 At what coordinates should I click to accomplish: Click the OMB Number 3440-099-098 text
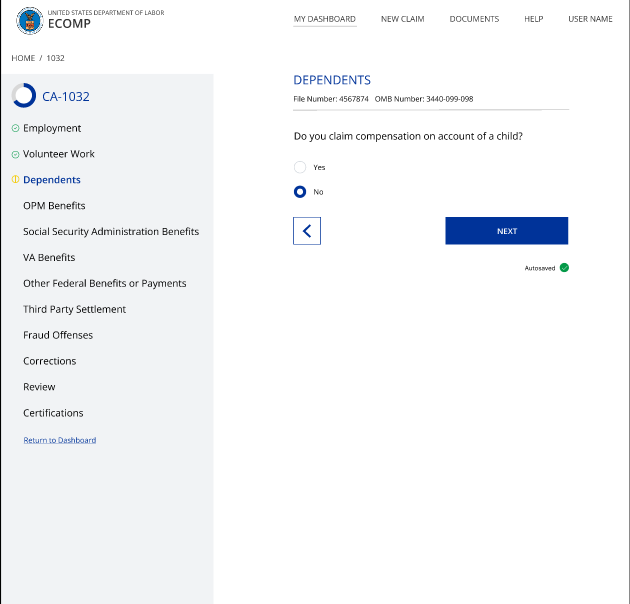(x=424, y=99)
